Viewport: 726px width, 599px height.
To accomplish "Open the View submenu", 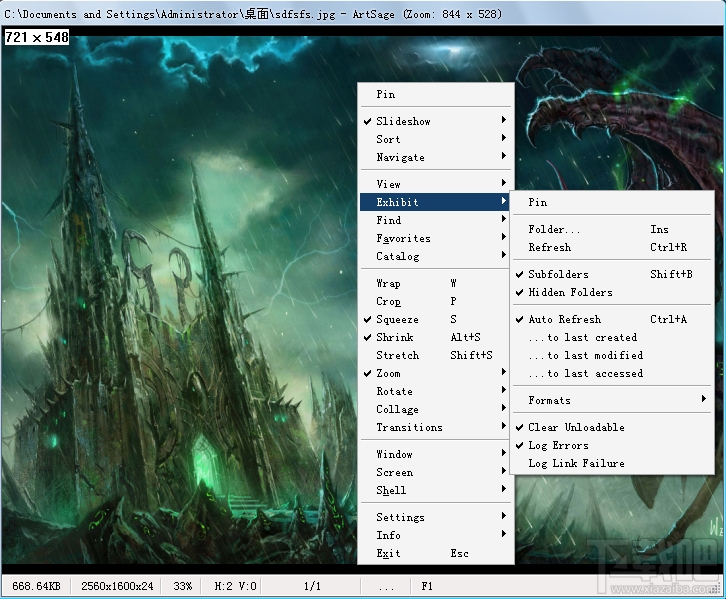I will 436,184.
